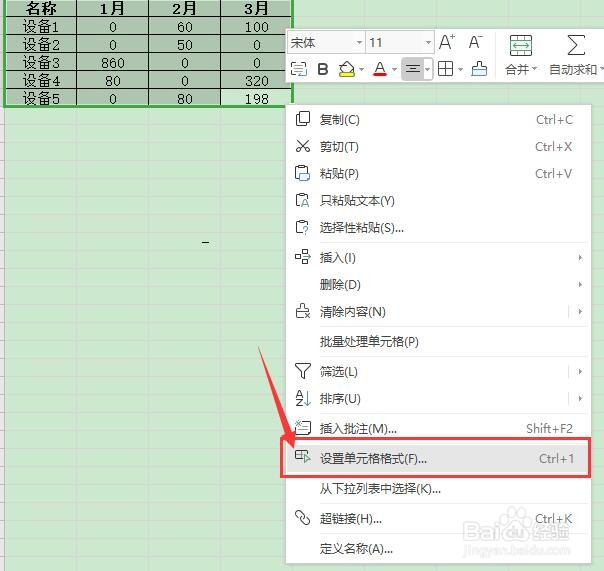Select 只粘贴文本(Y) menu entry
Viewport: 604px width, 571px height.
[x=438, y=201]
